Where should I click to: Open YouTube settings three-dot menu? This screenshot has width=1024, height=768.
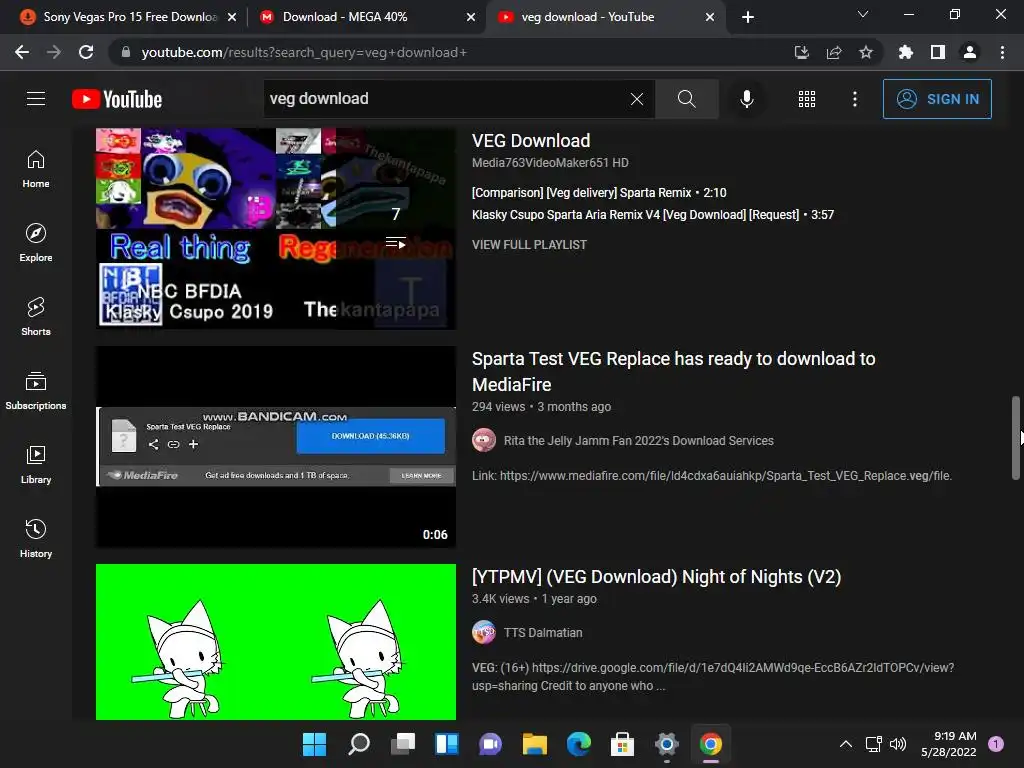[x=854, y=99]
